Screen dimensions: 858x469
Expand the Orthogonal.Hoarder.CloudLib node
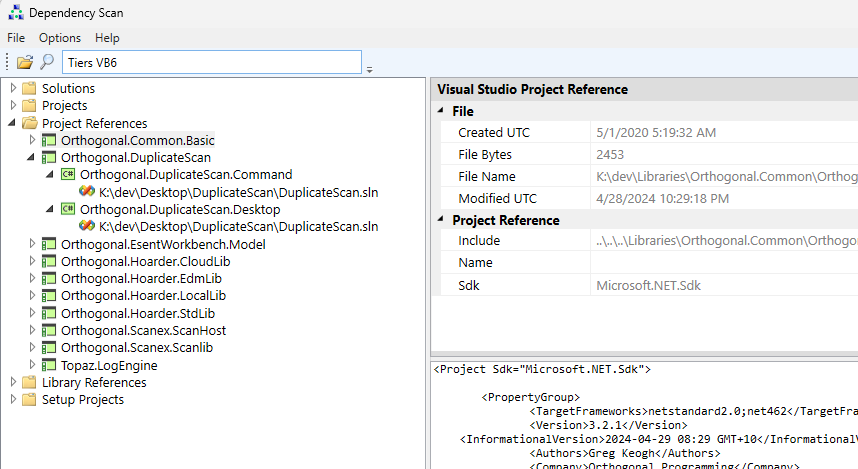point(32,261)
